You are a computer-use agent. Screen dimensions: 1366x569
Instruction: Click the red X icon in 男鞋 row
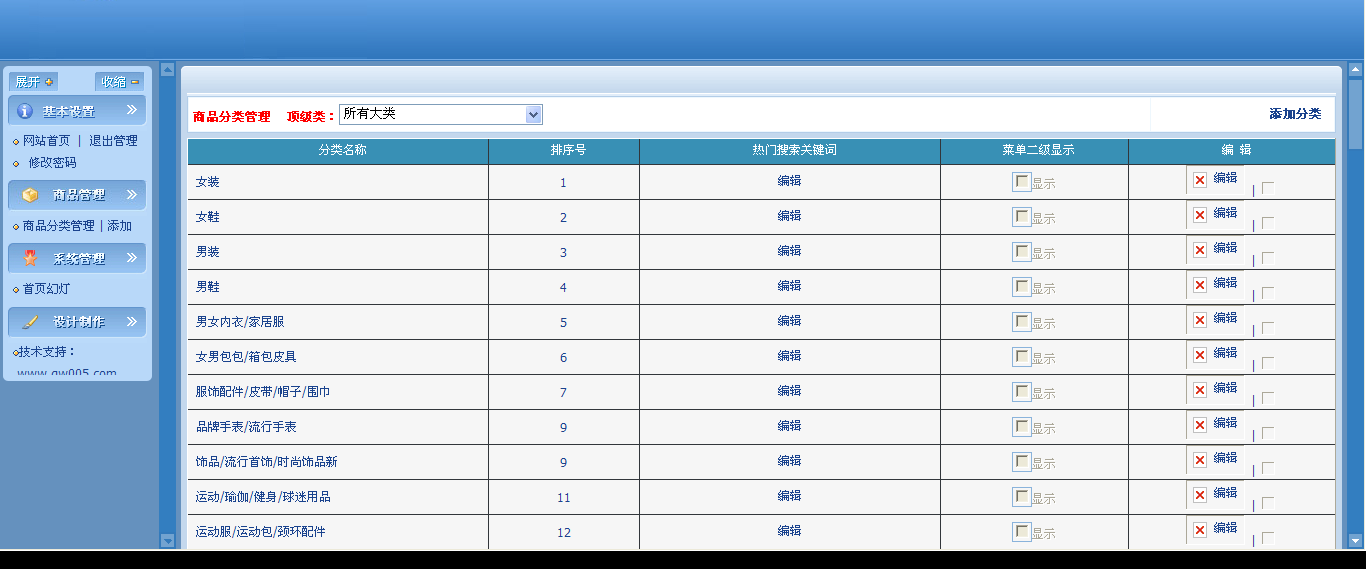point(1200,285)
